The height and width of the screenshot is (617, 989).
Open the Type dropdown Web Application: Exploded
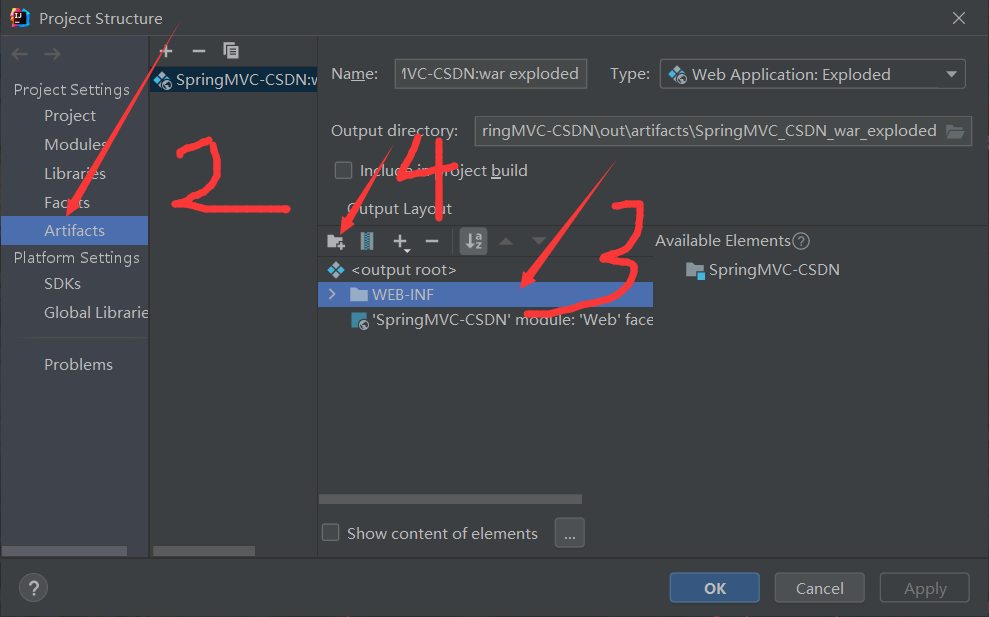click(812, 74)
